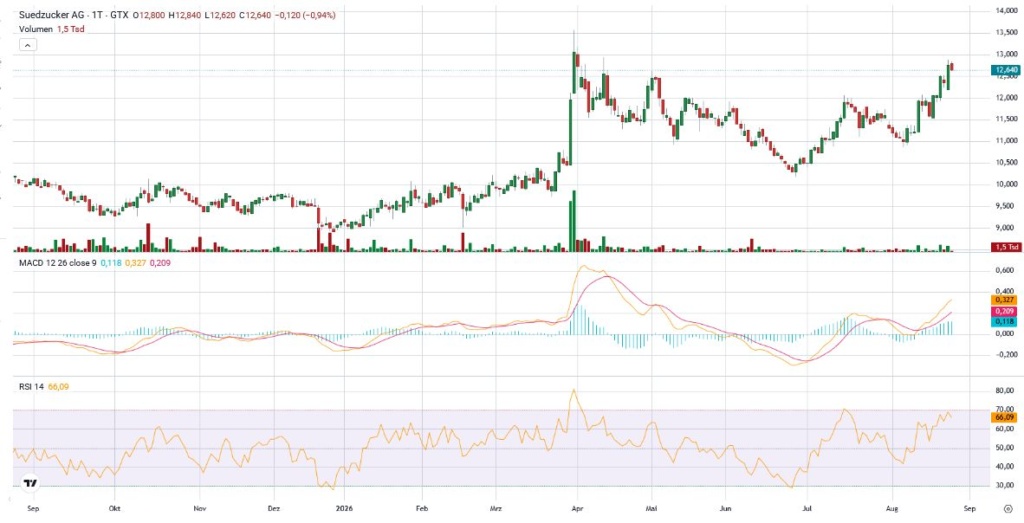Click the Apr label on the time axis
The width and height of the screenshot is (1024, 523).
pyautogui.click(x=576, y=507)
